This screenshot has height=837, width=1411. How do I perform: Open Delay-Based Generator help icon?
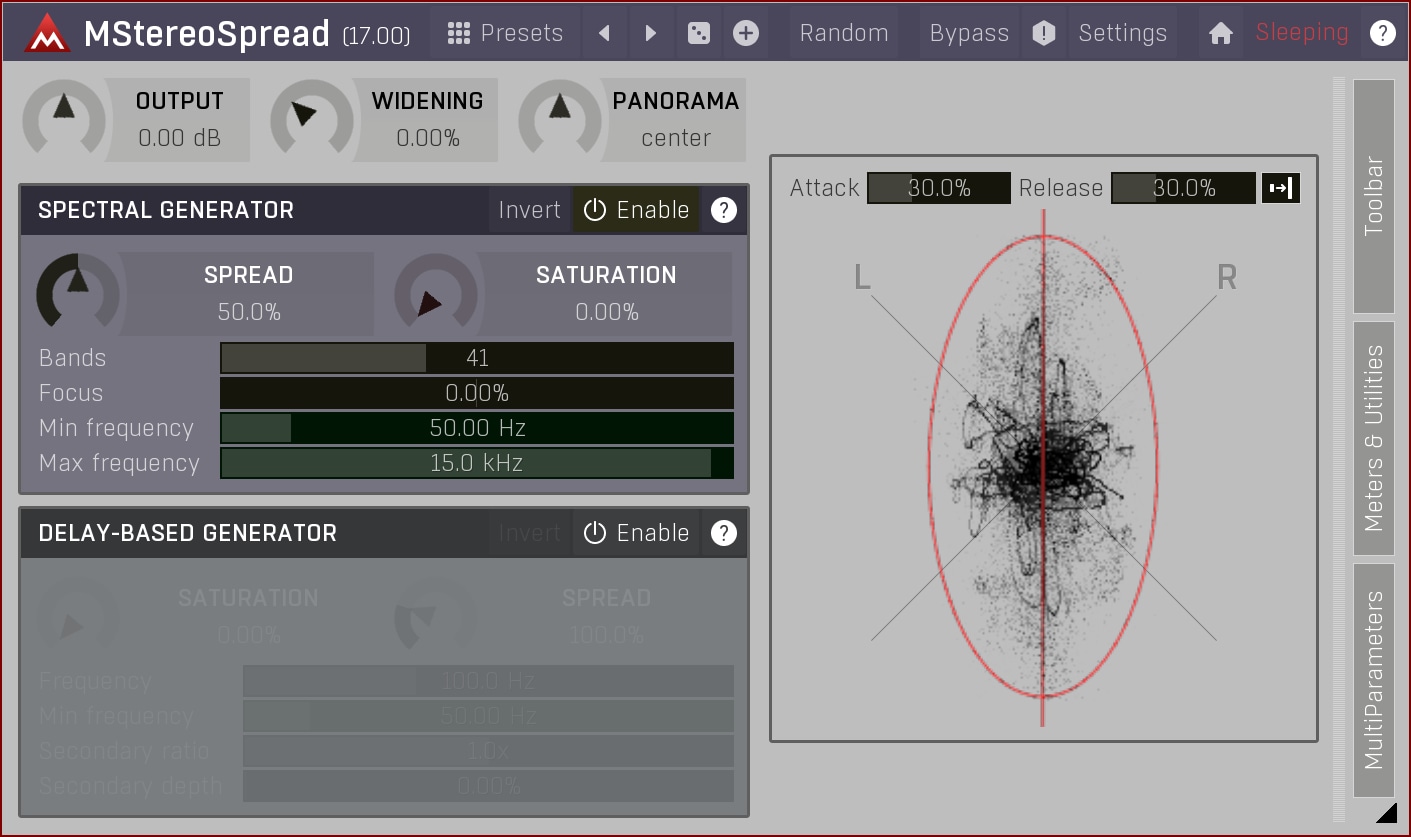723,533
